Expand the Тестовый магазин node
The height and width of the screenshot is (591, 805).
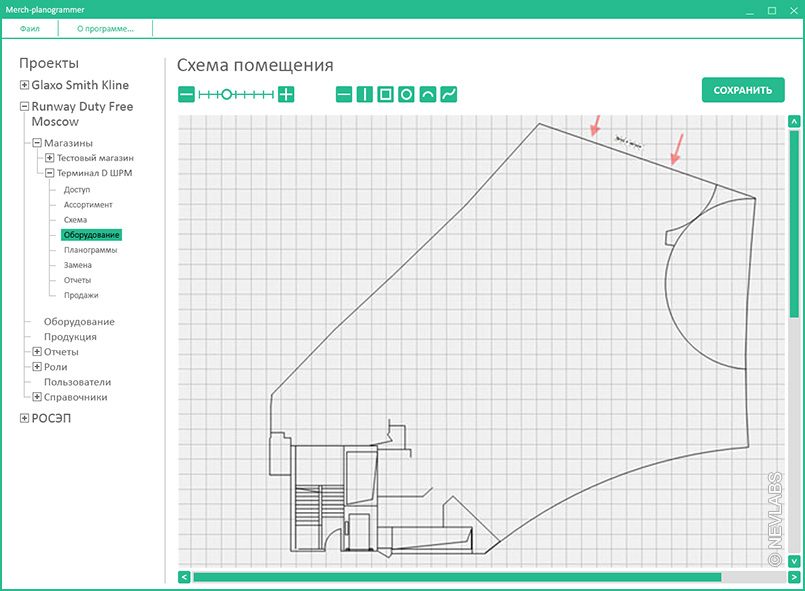point(50,158)
